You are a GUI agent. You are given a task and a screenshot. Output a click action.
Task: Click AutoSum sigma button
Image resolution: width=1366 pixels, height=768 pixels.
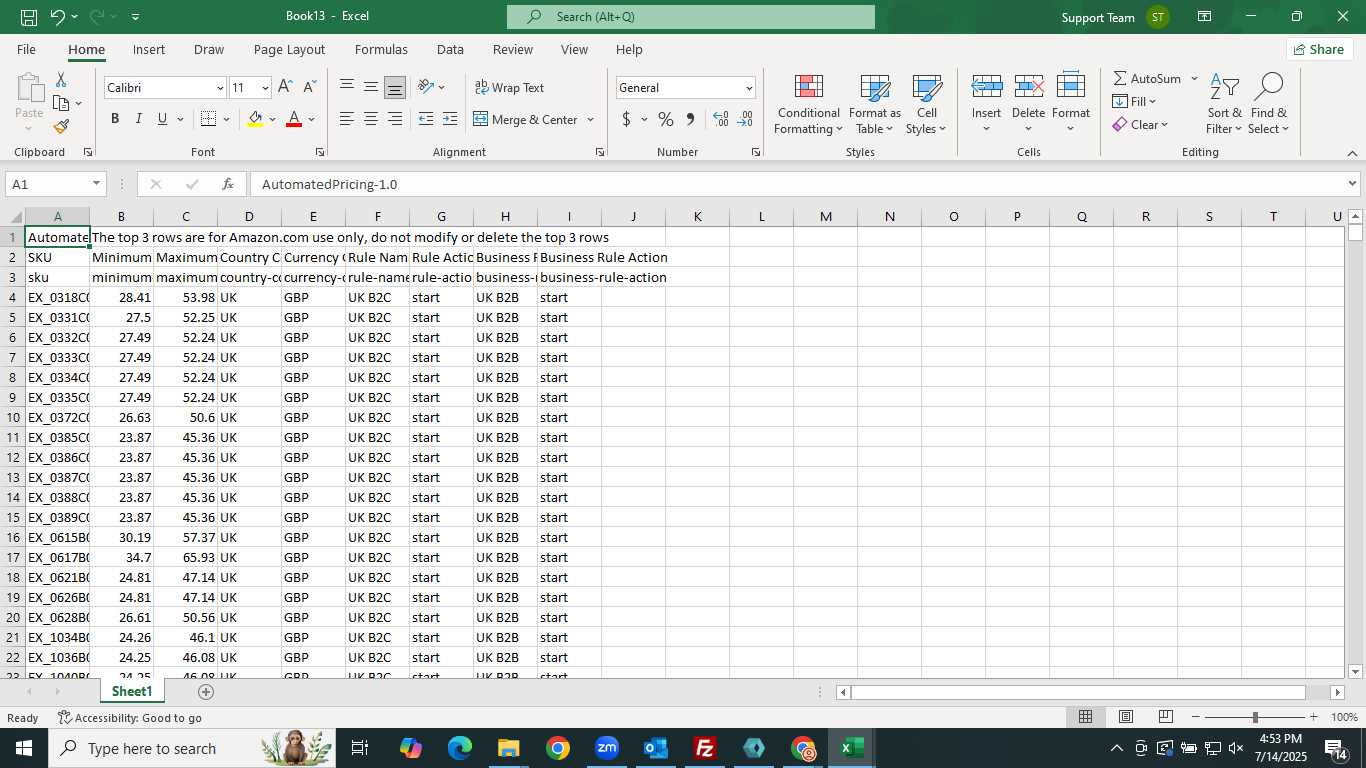point(1147,78)
